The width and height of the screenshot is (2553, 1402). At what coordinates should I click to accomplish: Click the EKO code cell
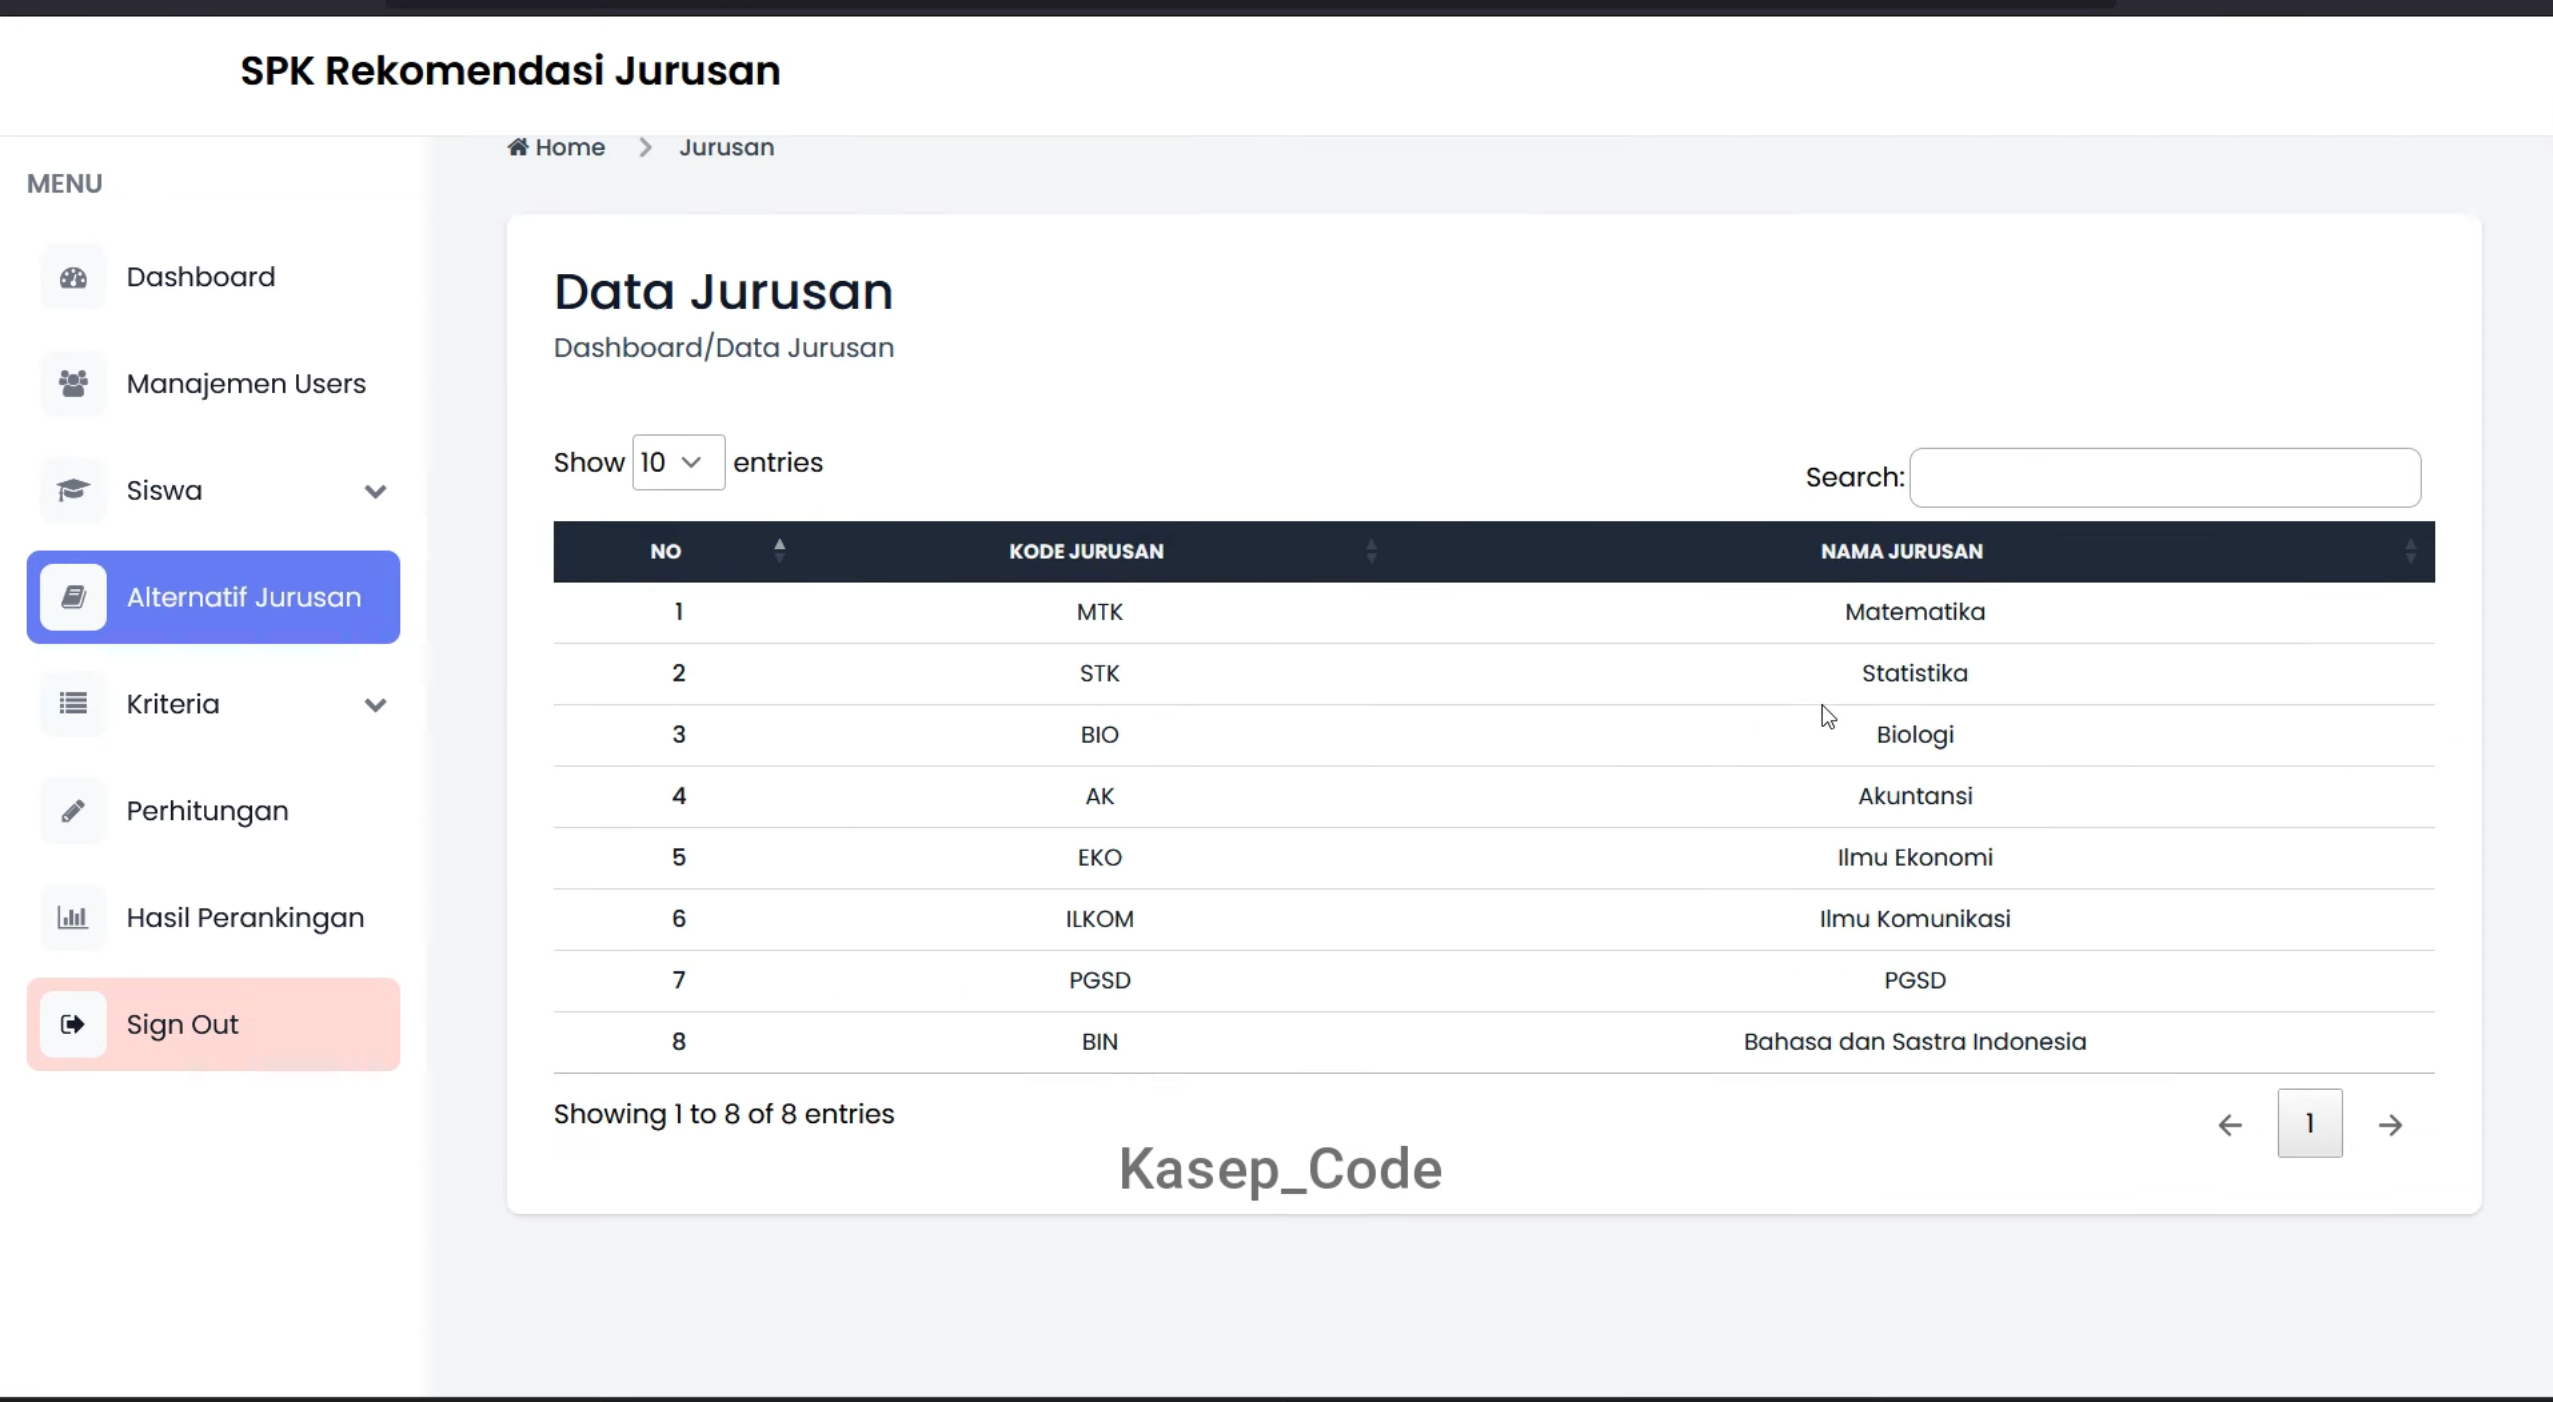tap(1099, 857)
